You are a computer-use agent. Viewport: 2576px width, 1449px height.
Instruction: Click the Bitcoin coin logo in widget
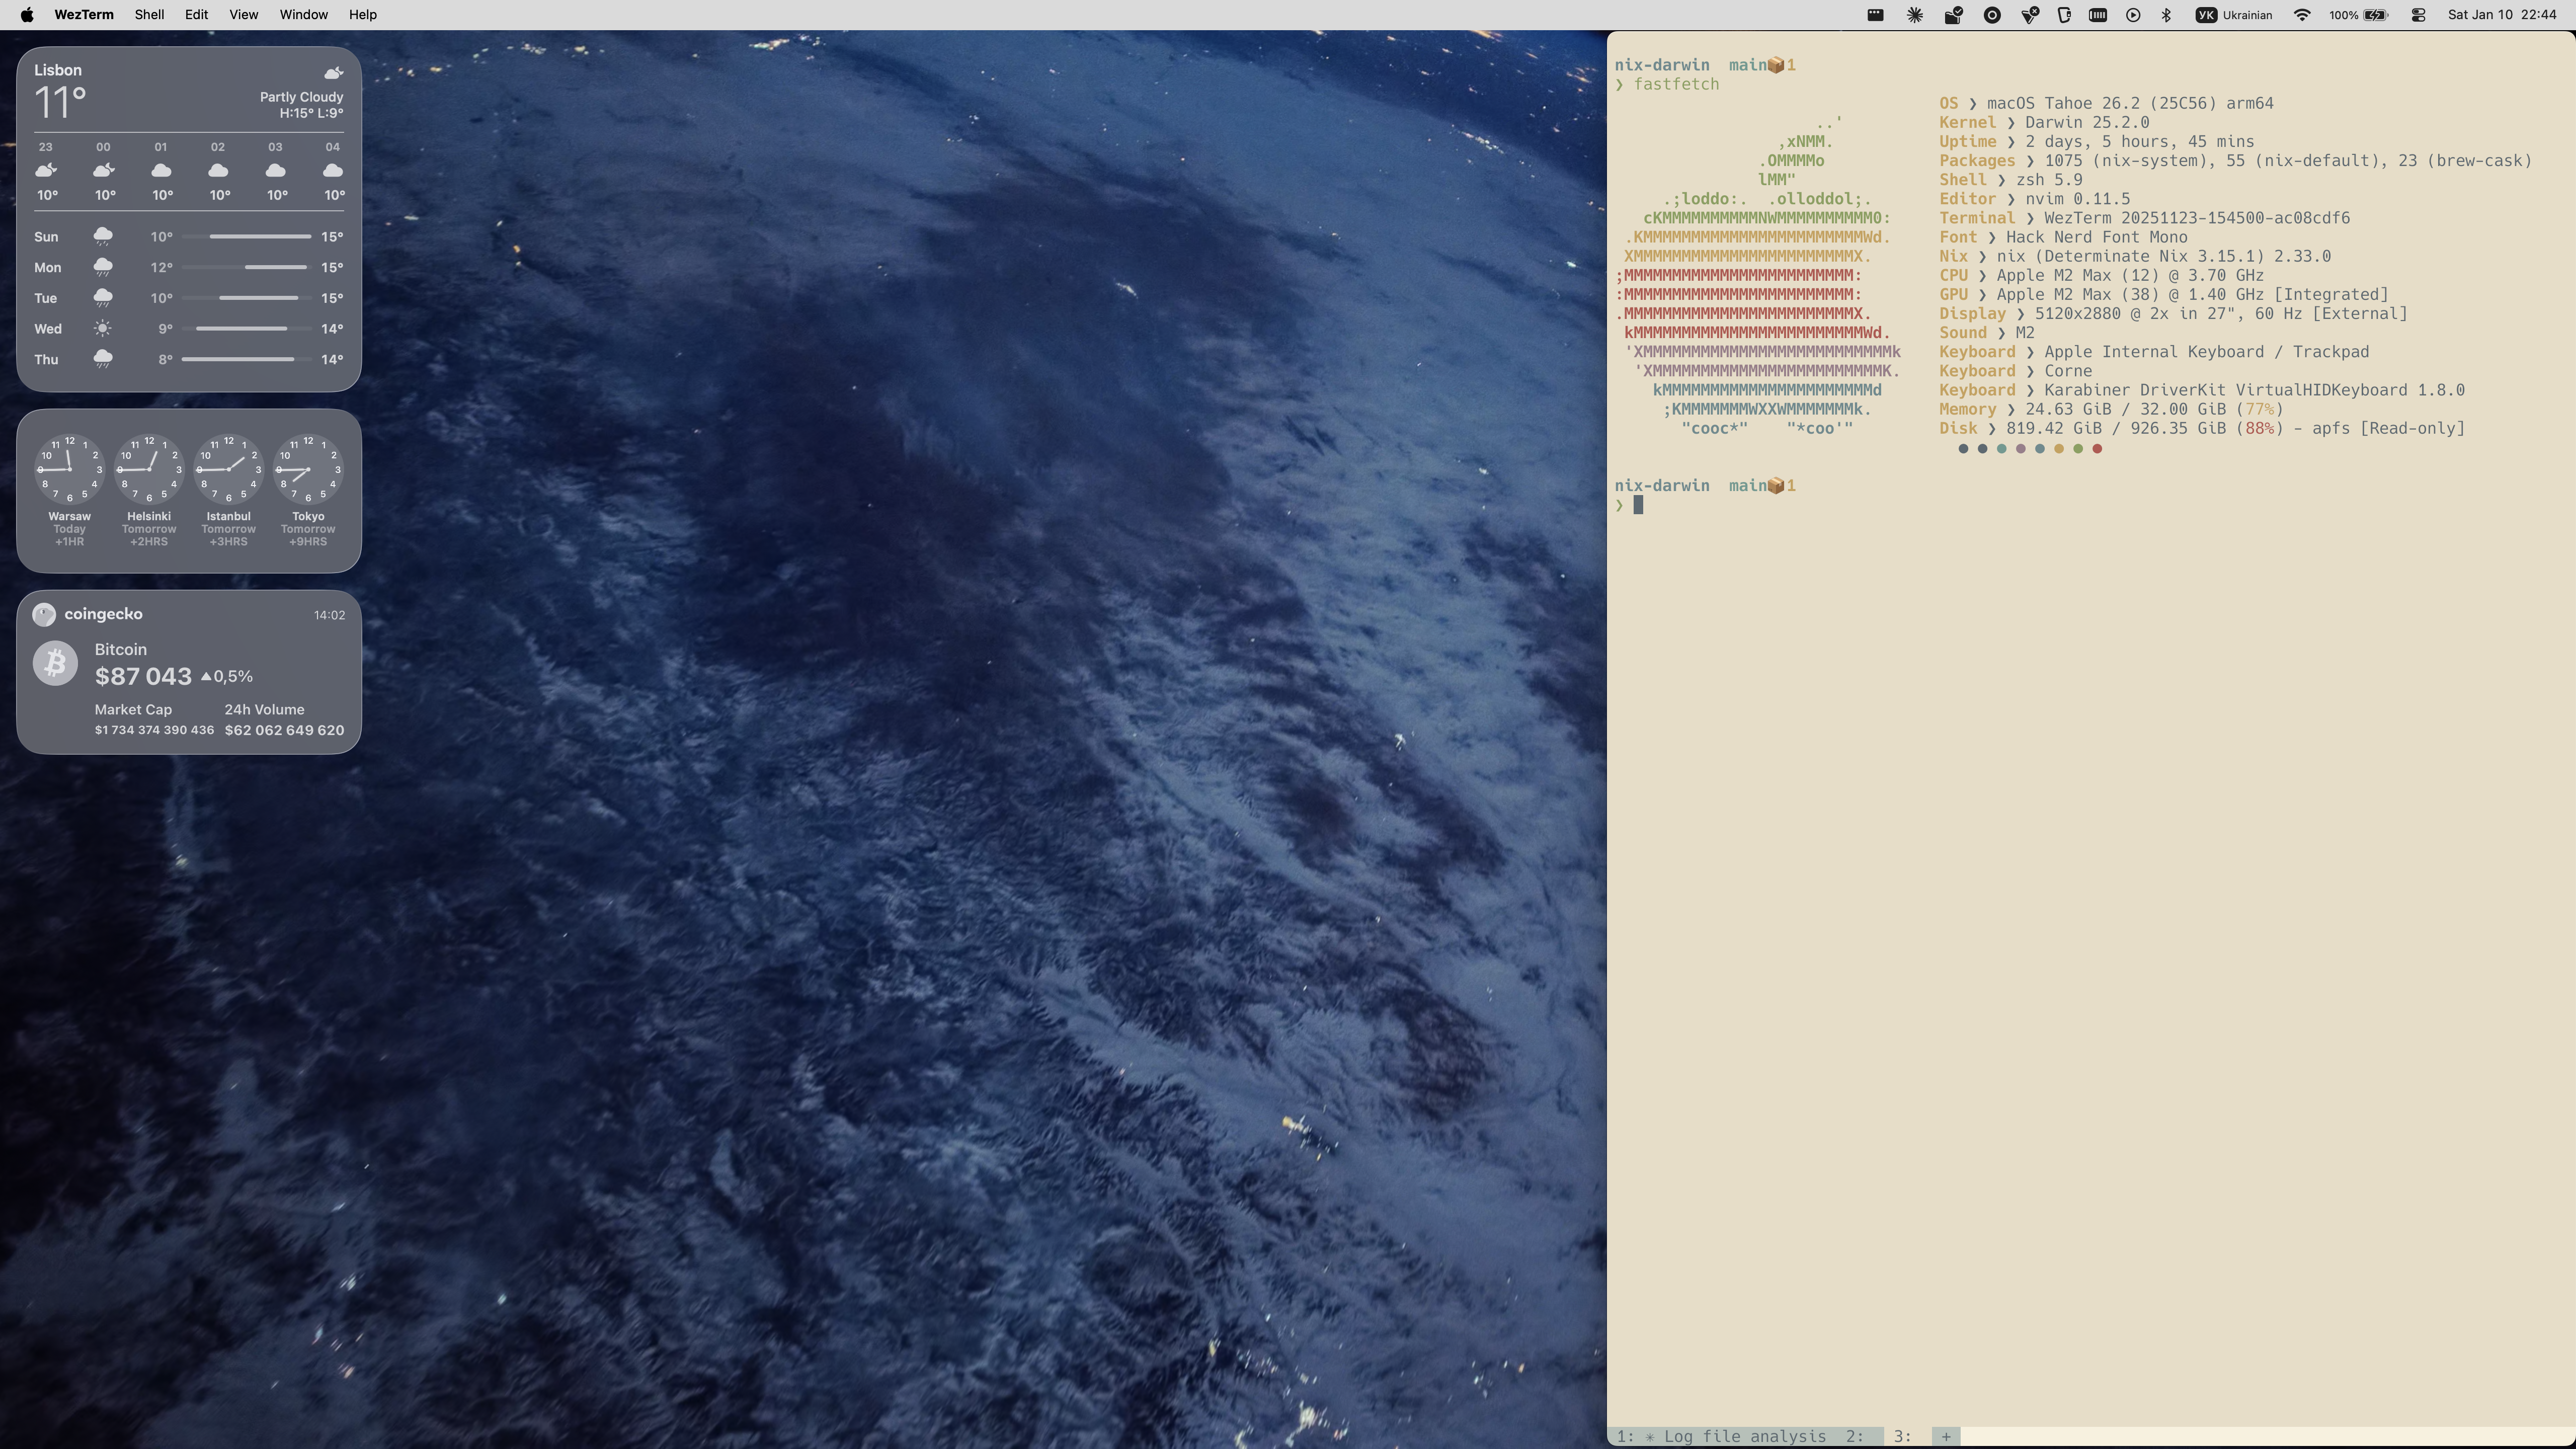coord(55,663)
